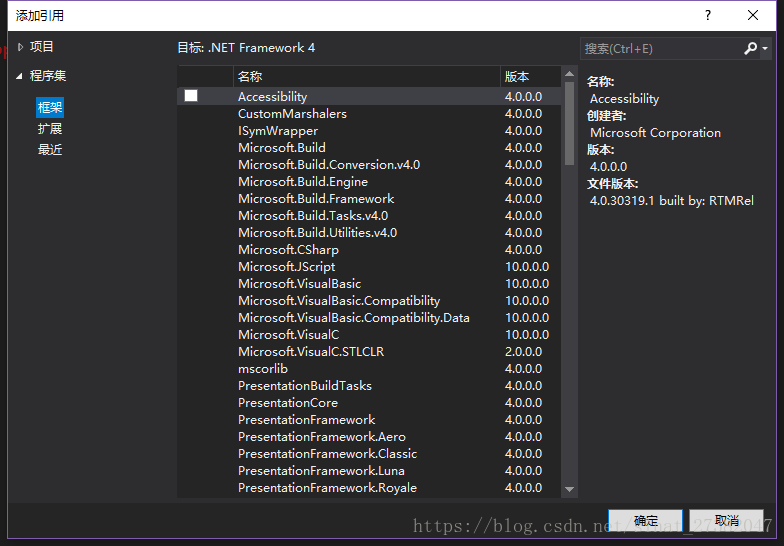Select PresentationFramework.Royale entry
This screenshot has width=784, height=546.
pos(369,488)
